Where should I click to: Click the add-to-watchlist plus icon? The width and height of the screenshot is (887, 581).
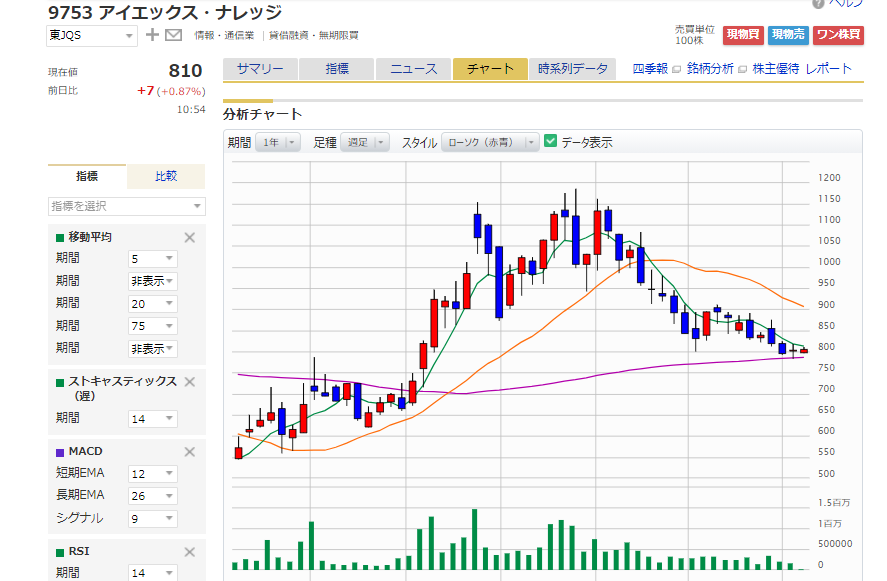[152, 34]
